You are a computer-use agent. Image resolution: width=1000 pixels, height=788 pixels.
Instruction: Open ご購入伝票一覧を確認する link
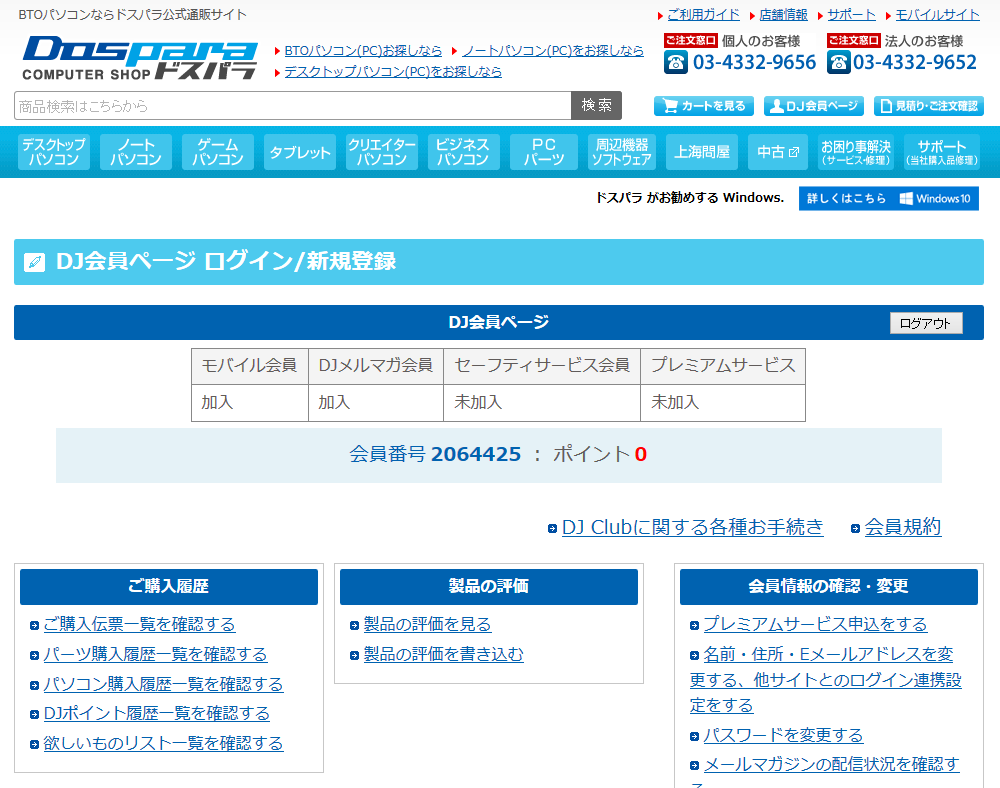coord(139,624)
